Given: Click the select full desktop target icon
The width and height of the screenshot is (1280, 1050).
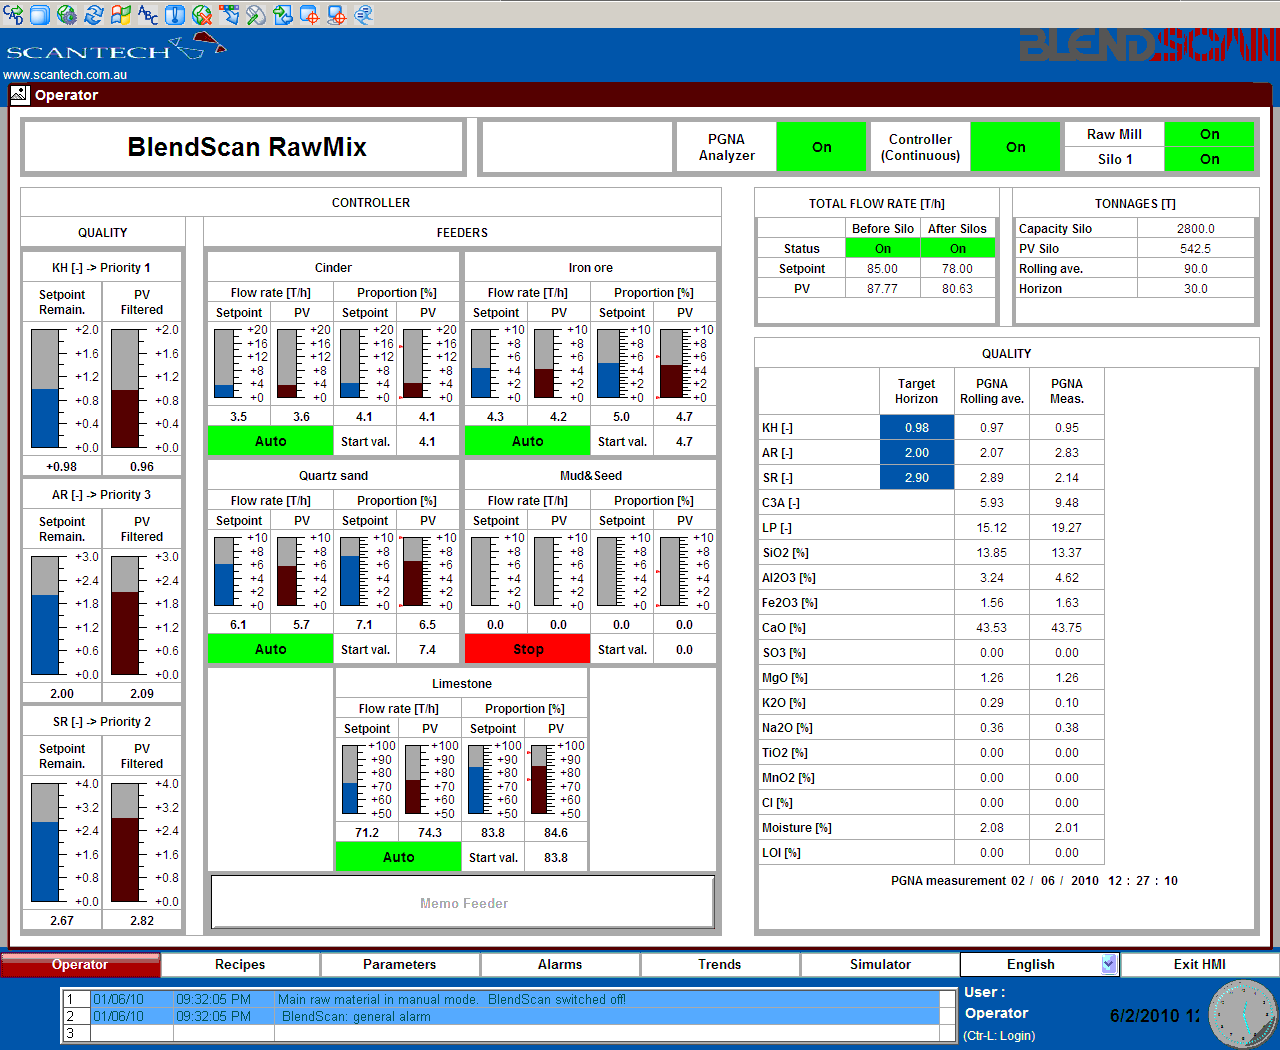Looking at the screenshot, I should pyautogui.click(x=337, y=14).
